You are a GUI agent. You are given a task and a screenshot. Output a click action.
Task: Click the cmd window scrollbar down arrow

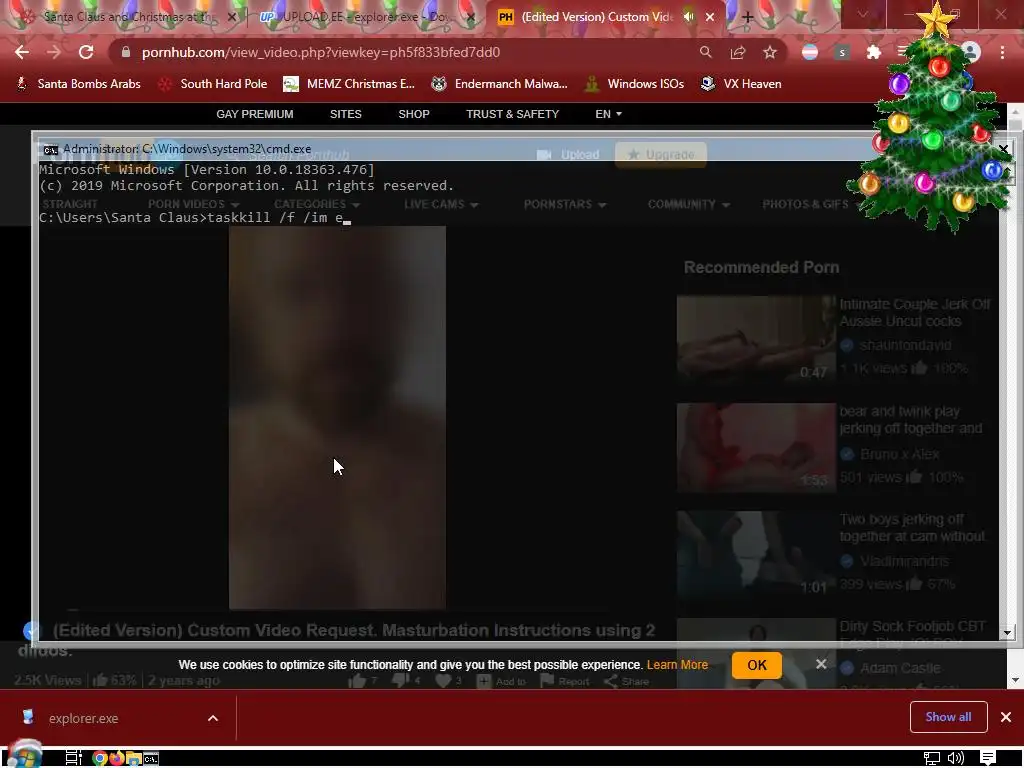click(x=1007, y=632)
